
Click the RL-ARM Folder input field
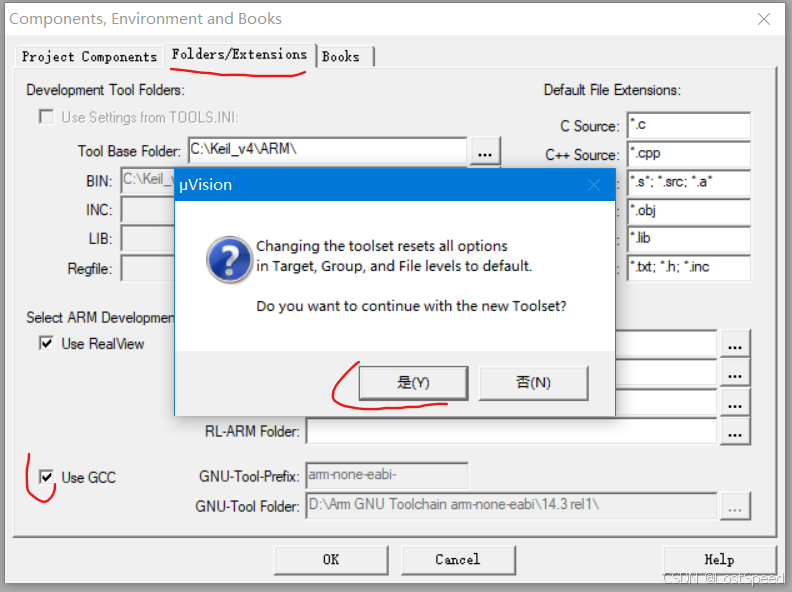click(x=511, y=431)
